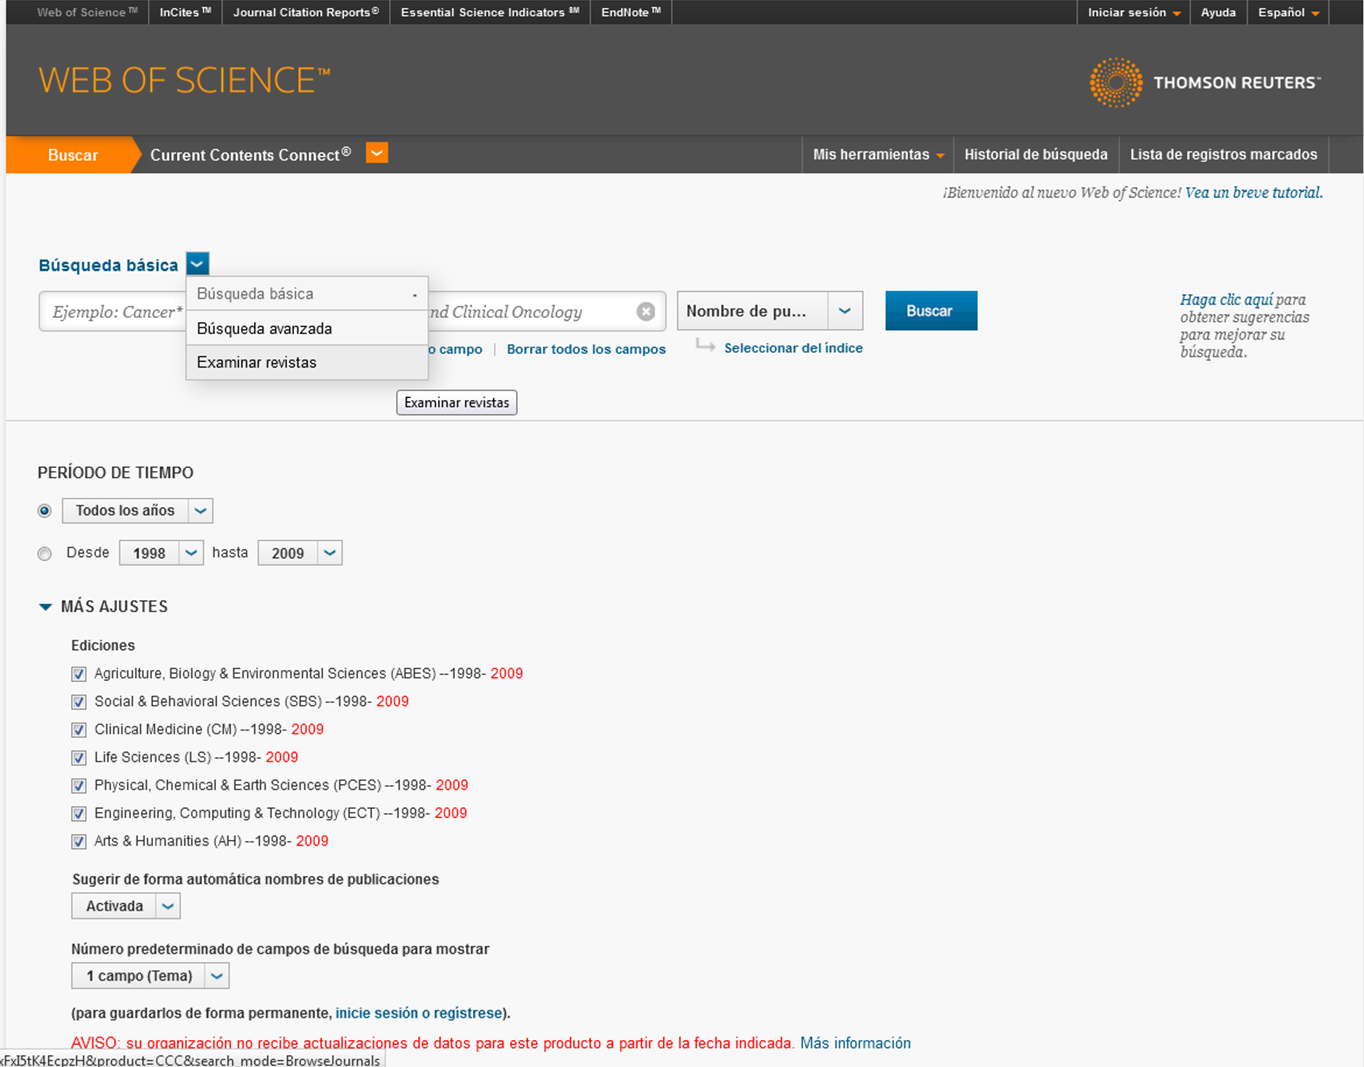Open the 1 campo (Tema) dropdown

click(x=150, y=976)
